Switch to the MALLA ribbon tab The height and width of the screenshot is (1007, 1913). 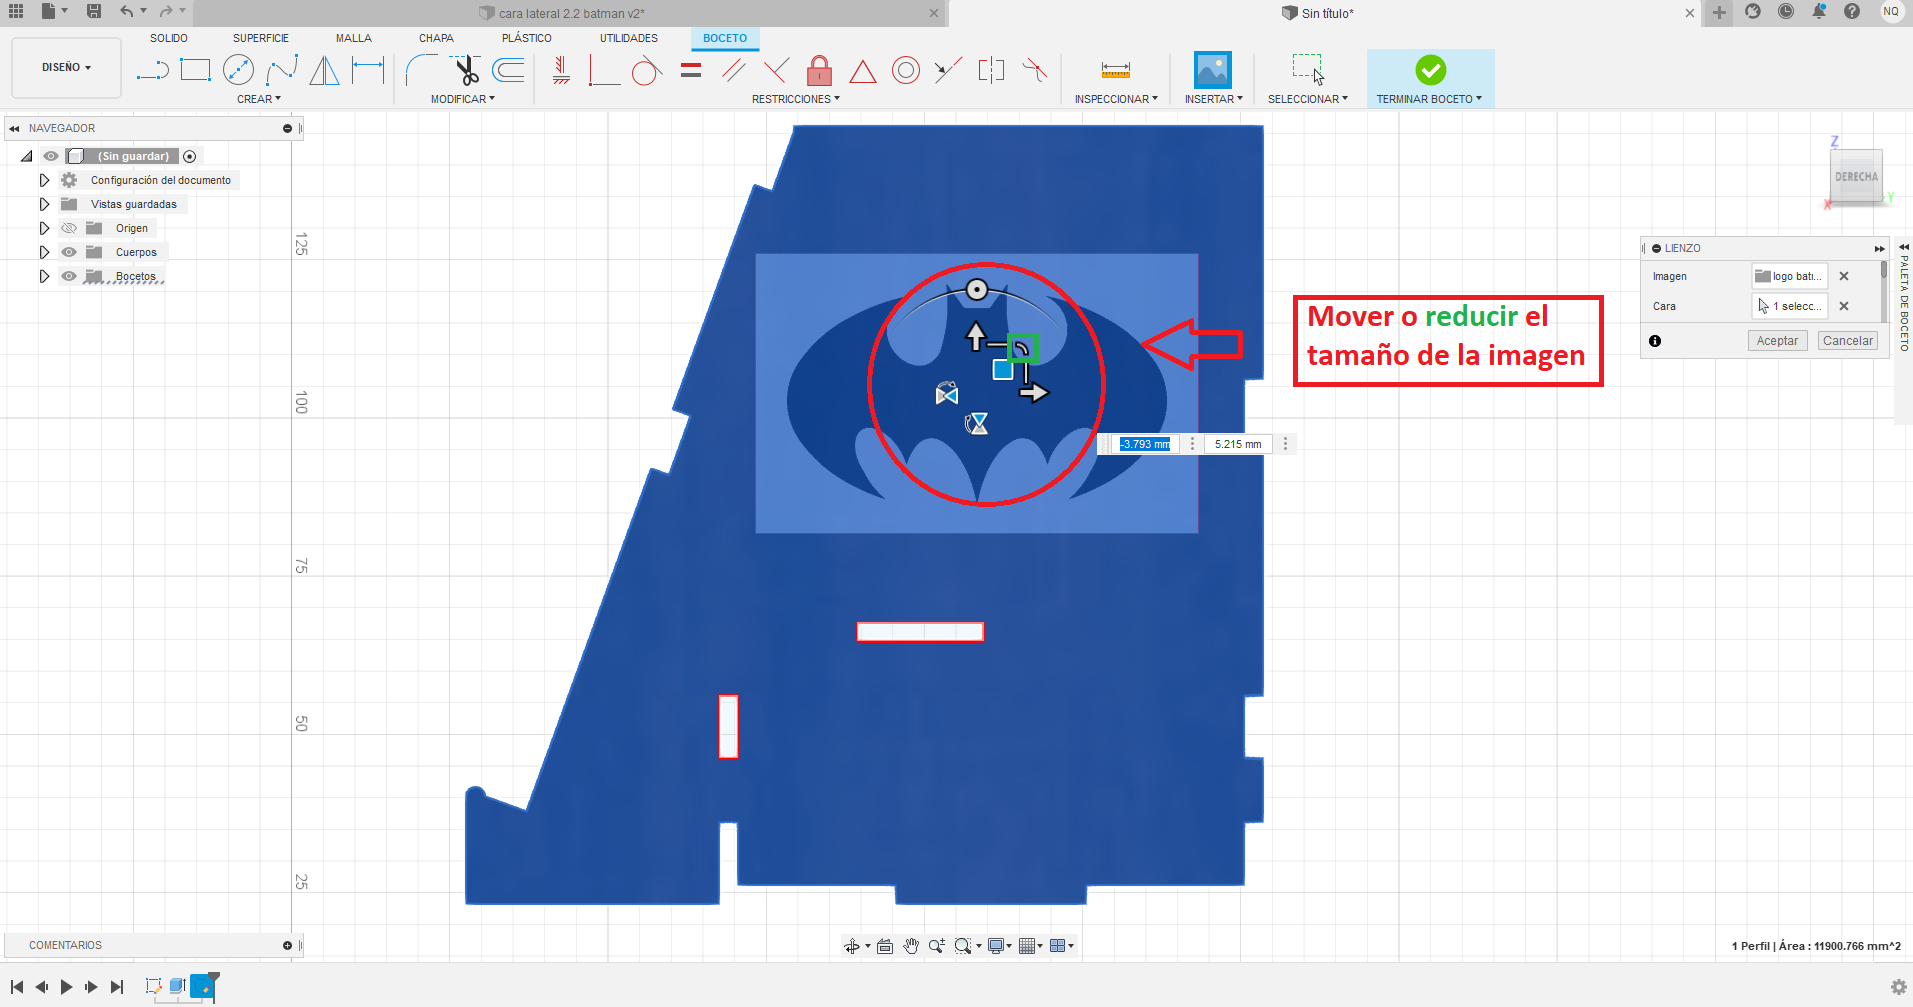click(353, 38)
